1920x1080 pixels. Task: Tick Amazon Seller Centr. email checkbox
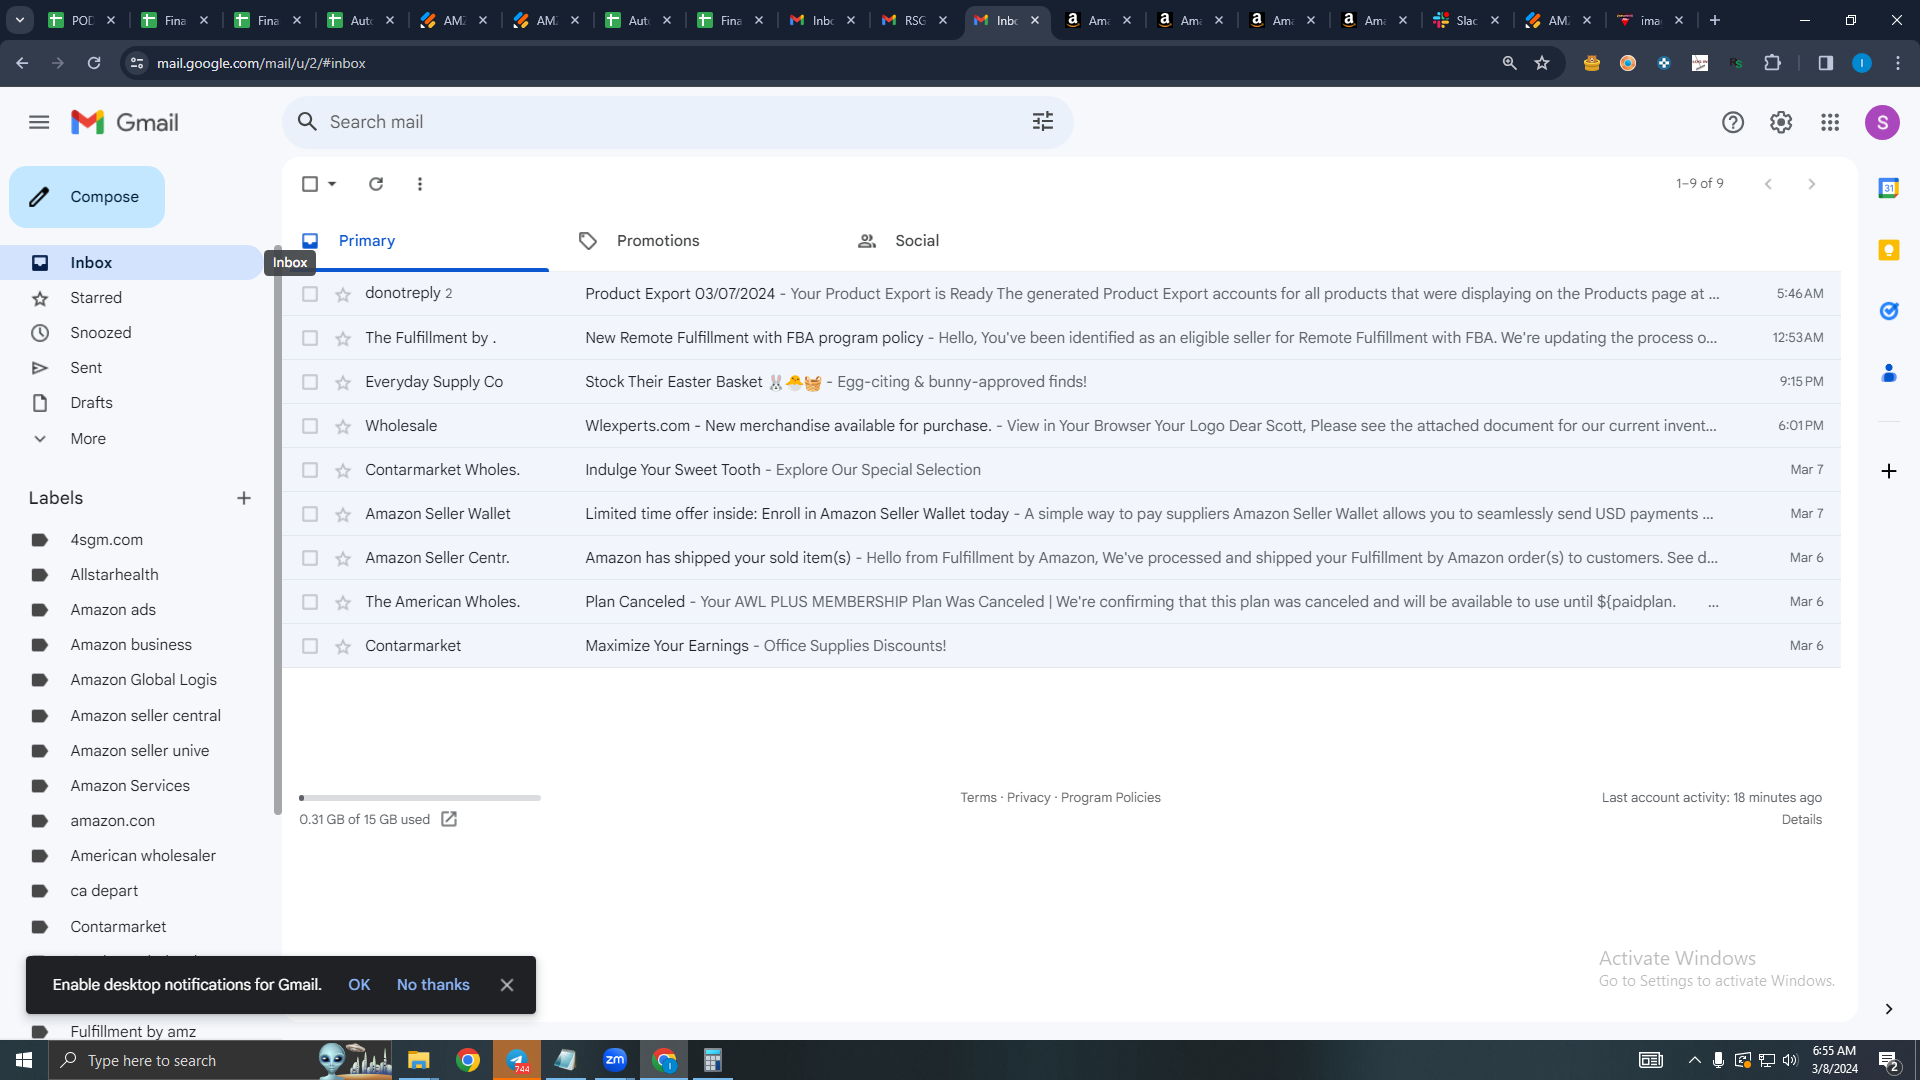[x=310, y=558]
